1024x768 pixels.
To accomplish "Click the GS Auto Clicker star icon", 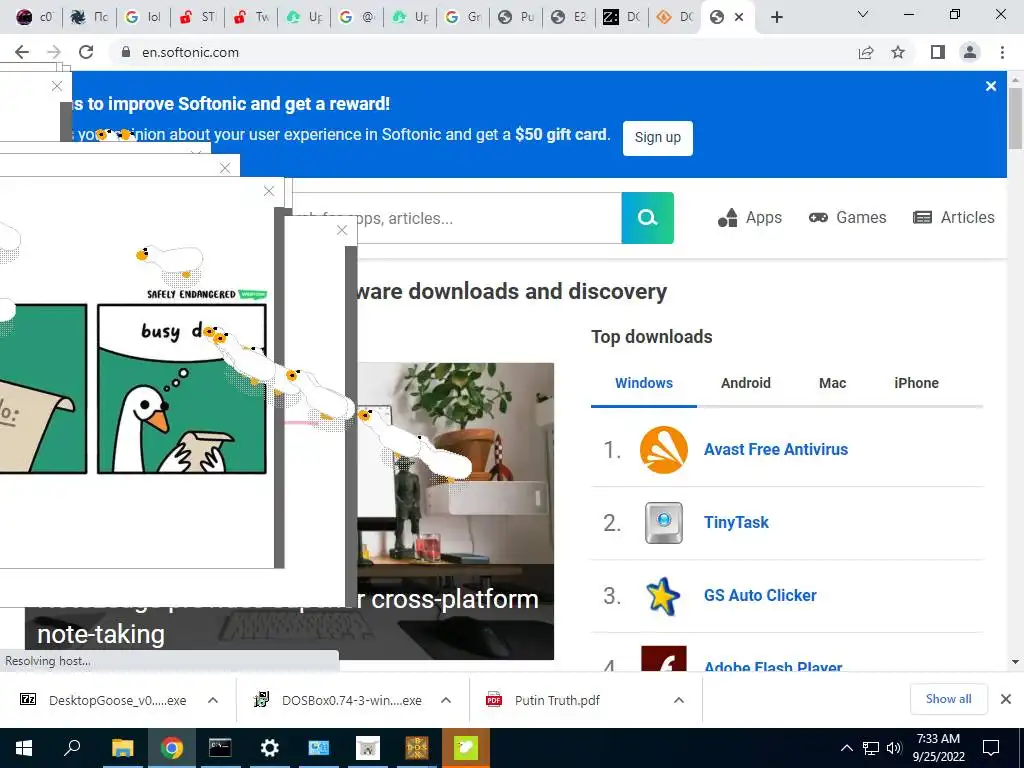I will pos(663,596).
